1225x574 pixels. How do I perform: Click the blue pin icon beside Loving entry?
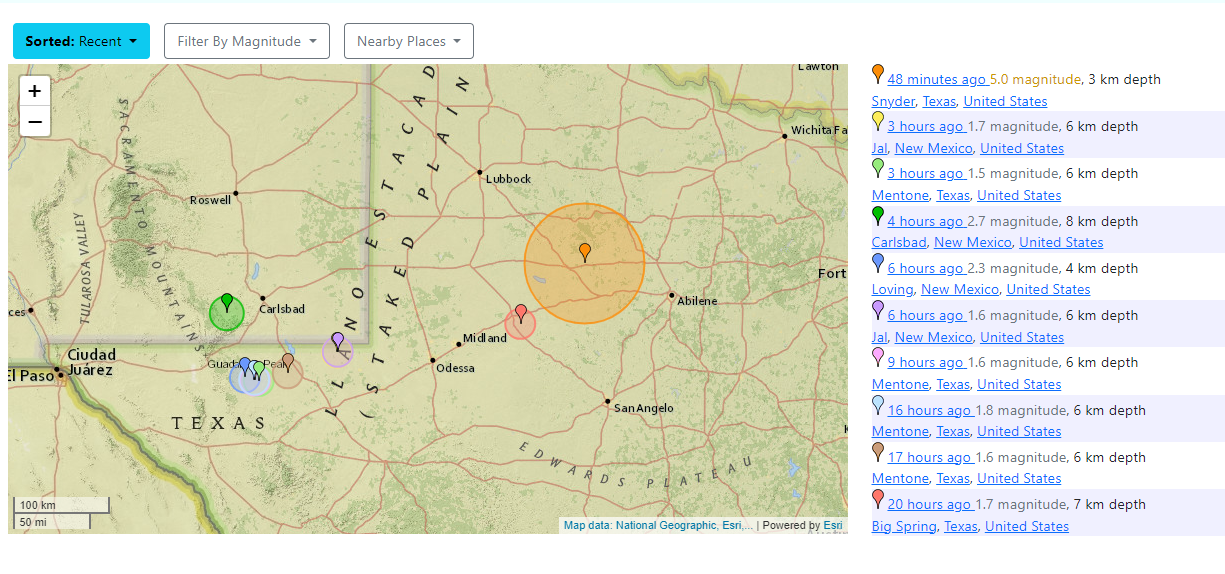coord(878,263)
